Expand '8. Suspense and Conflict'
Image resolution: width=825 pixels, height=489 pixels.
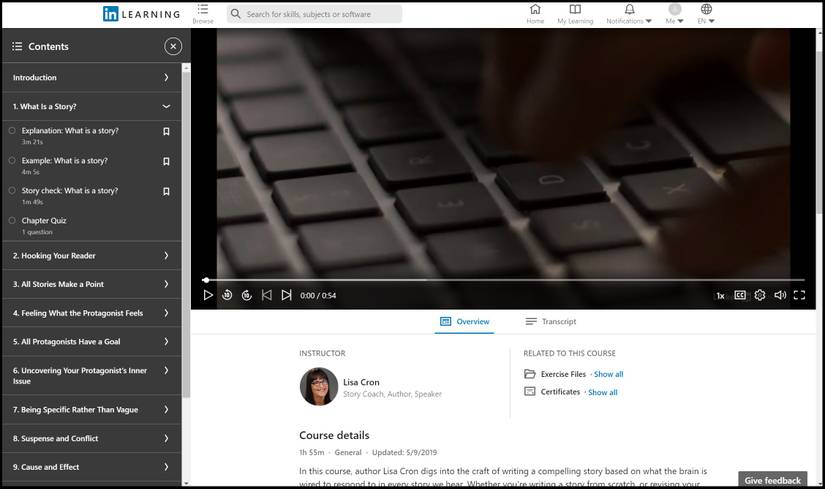(x=92, y=438)
